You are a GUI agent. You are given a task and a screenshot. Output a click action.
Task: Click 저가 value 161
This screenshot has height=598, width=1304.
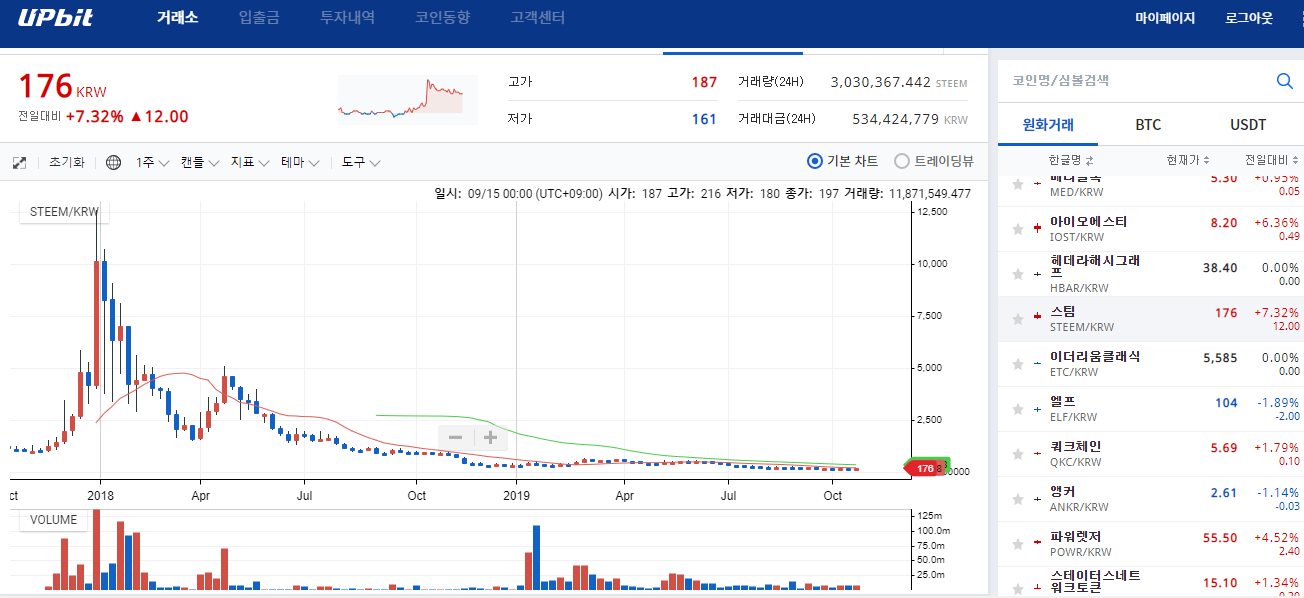[x=704, y=119]
